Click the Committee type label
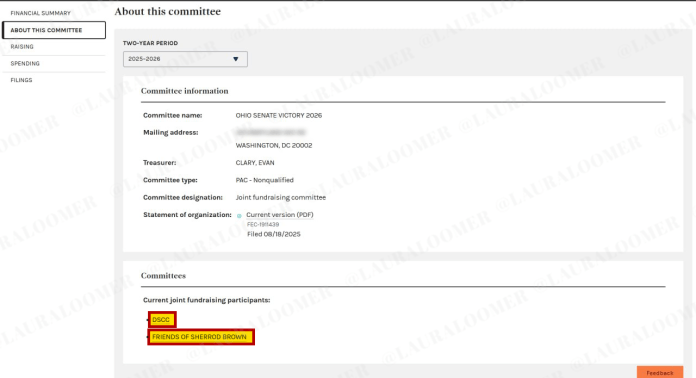Viewport: 696px width, 378px height. [x=170, y=180]
